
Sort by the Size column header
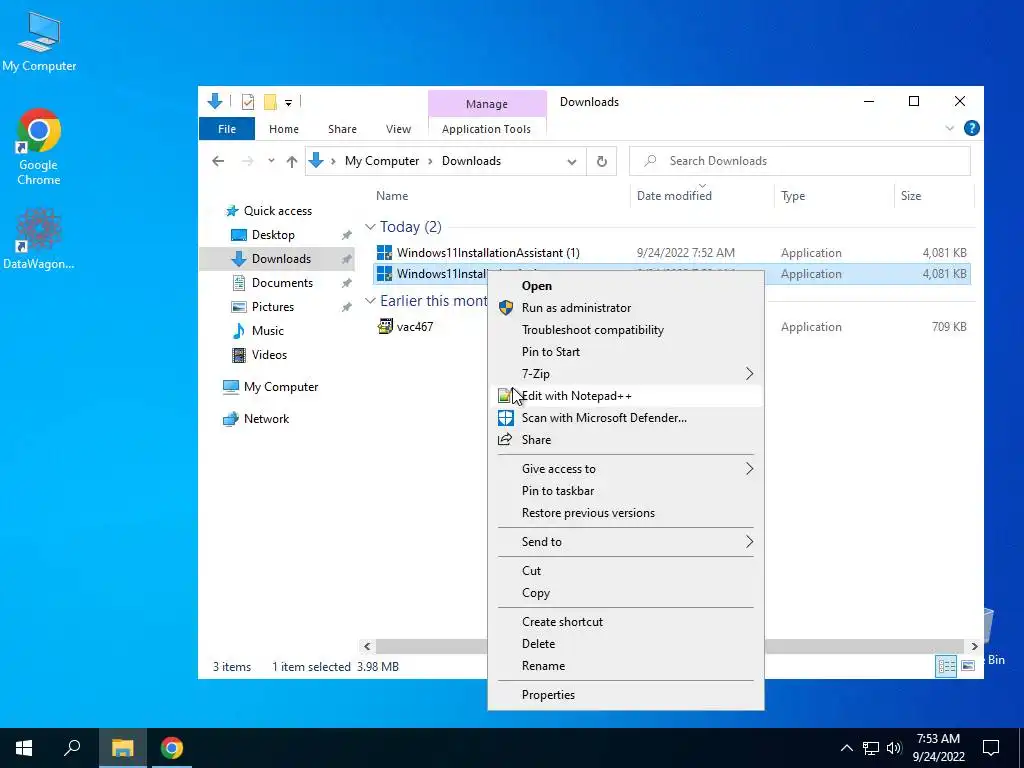point(911,196)
